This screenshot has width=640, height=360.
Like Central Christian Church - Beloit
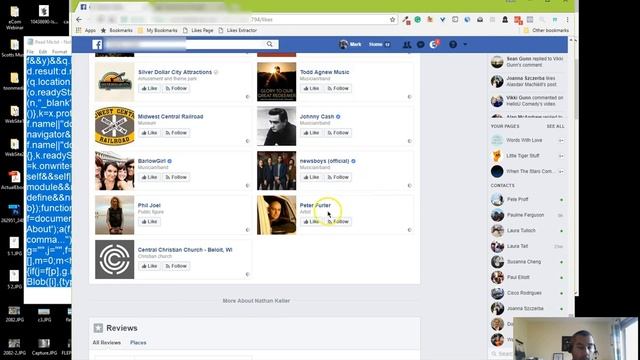point(149,266)
